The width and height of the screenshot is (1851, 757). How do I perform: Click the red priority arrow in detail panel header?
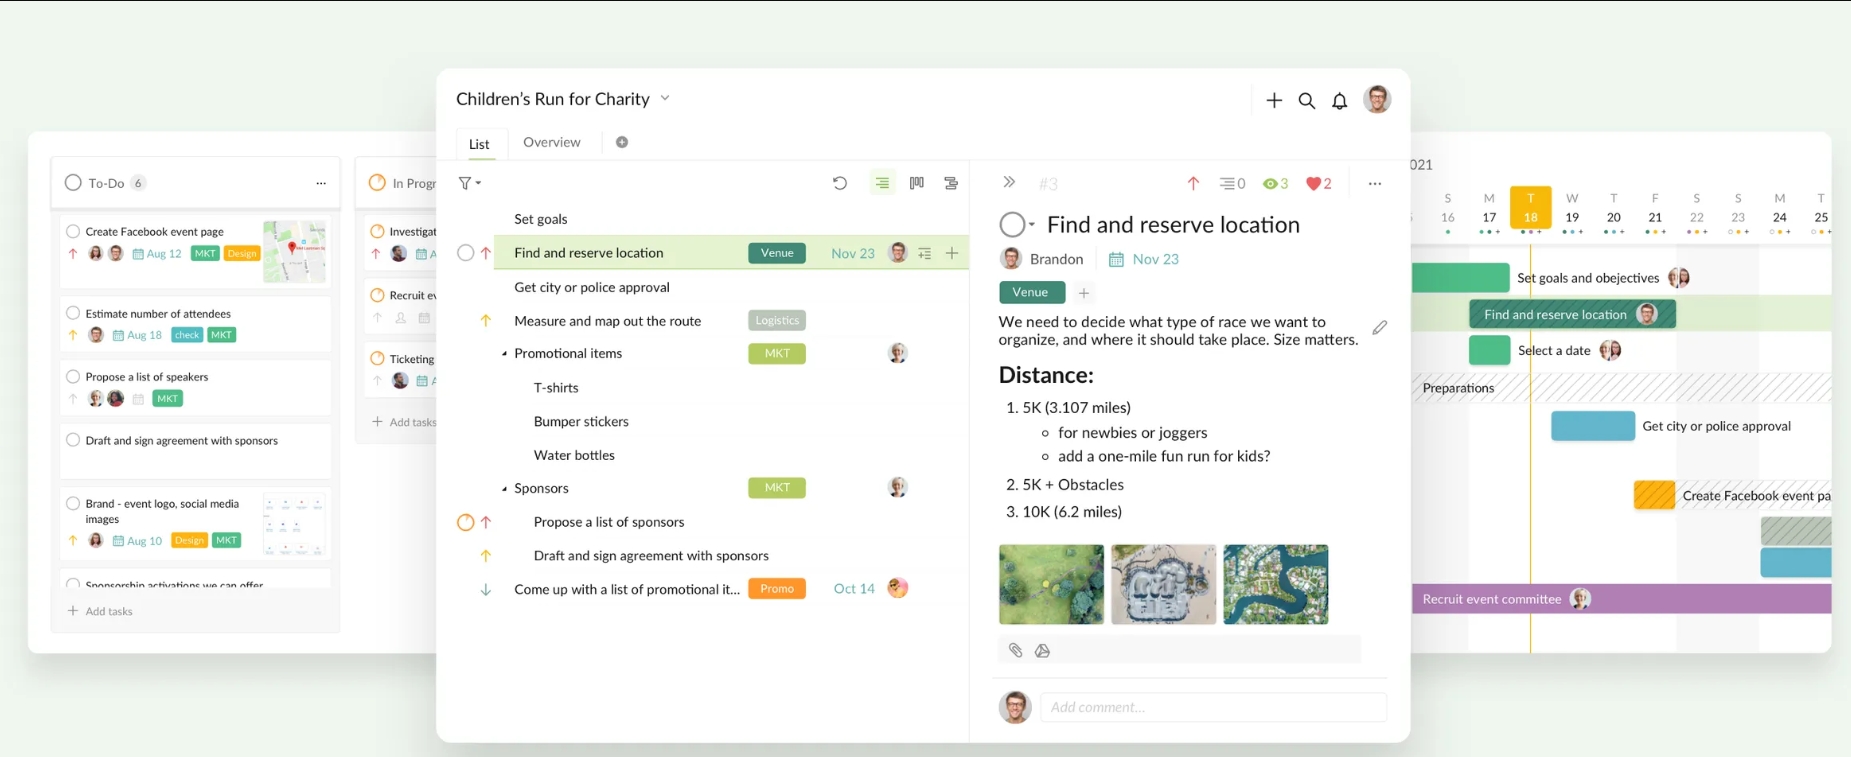coord(1193,183)
